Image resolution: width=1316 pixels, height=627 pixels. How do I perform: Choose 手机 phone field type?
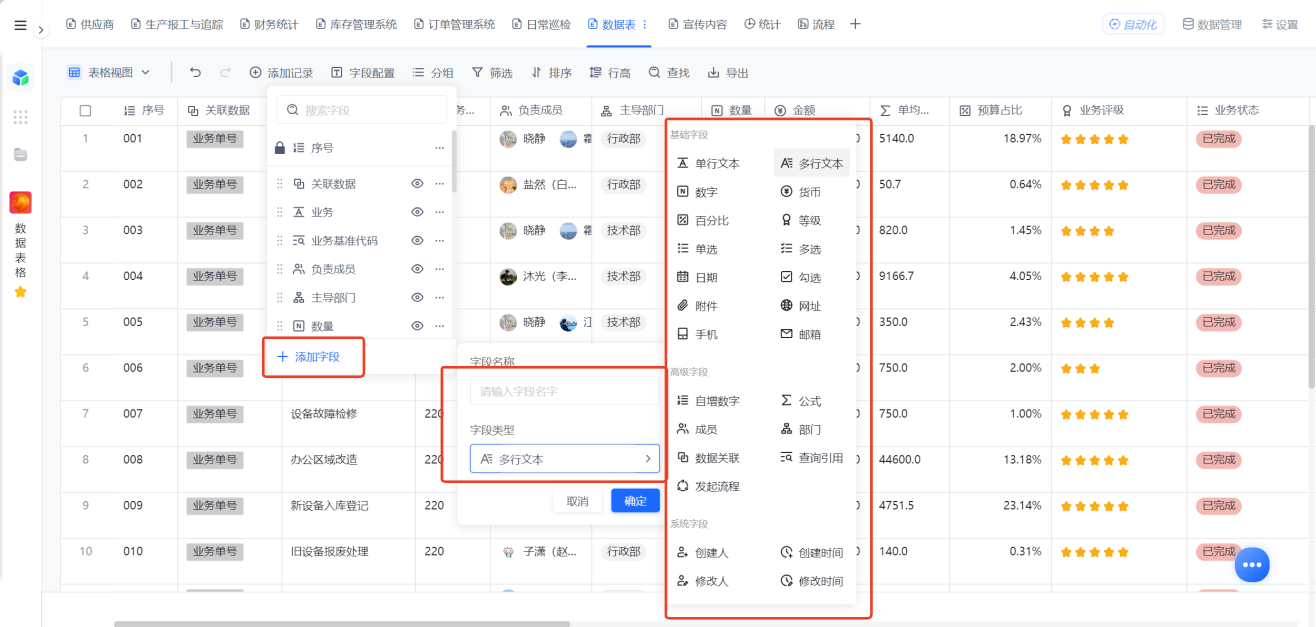pyautogui.click(x=698, y=334)
